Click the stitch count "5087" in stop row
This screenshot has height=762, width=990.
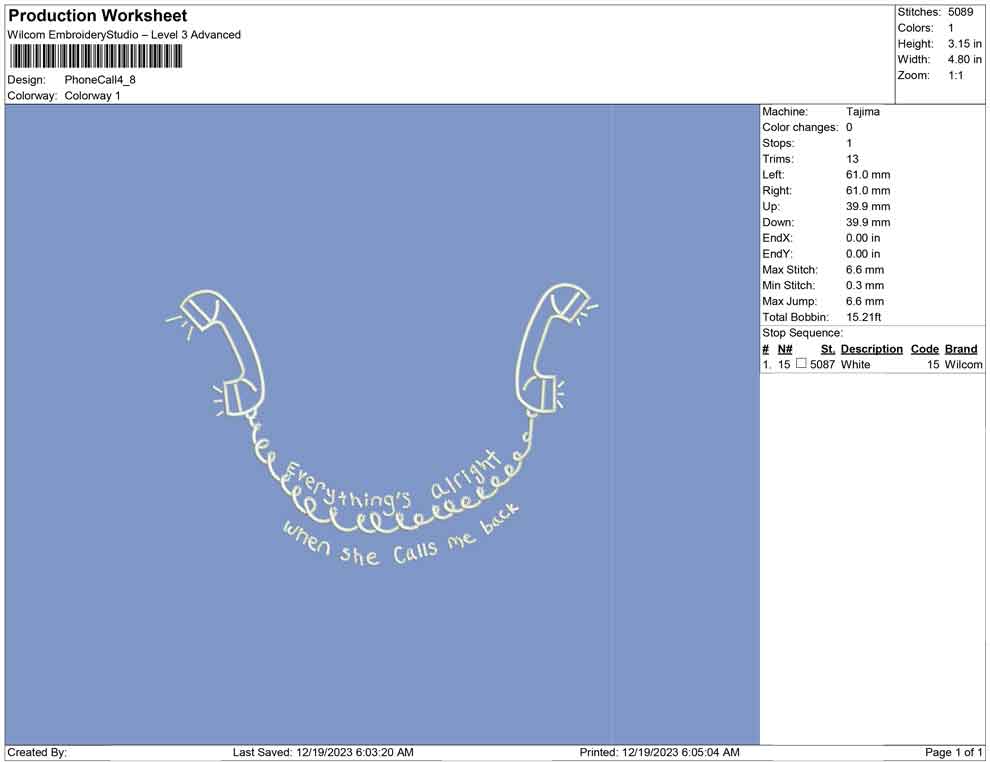click(x=822, y=364)
